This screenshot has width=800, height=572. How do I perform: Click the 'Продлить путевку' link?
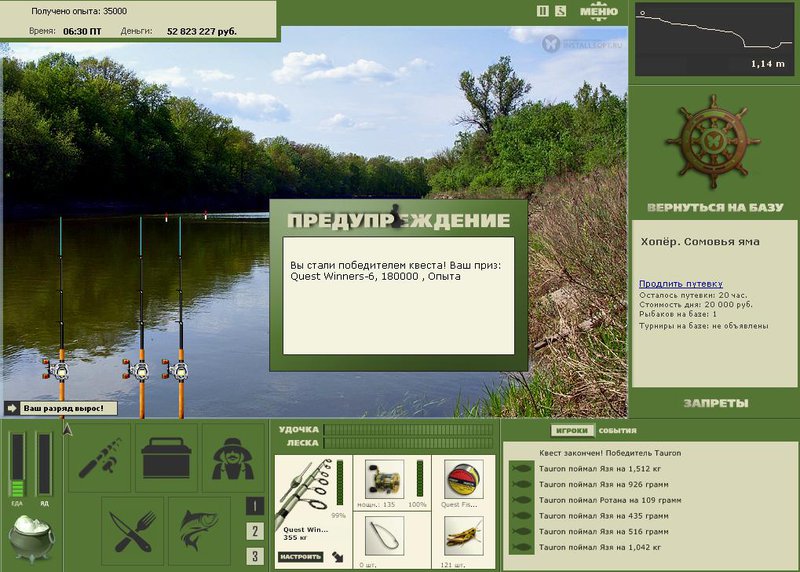[x=681, y=284]
